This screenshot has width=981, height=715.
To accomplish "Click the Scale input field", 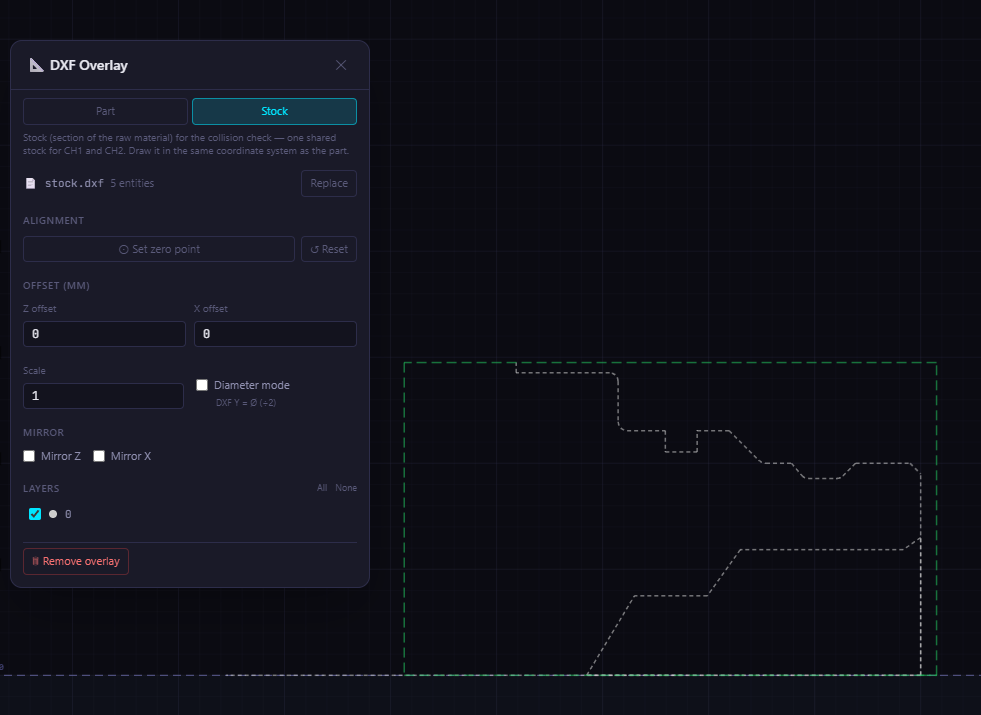I will pyautogui.click(x=103, y=396).
